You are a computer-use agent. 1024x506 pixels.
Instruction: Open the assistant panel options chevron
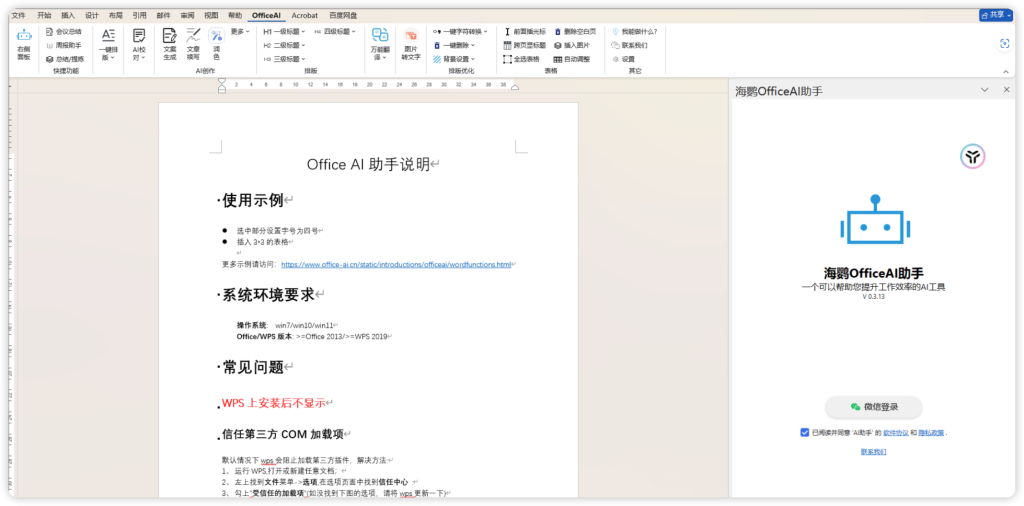pos(985,90)
